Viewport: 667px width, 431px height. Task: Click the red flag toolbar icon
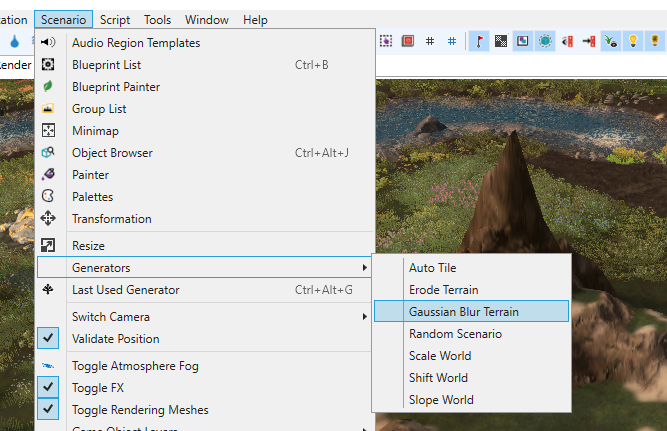click(x=479, y=41)
